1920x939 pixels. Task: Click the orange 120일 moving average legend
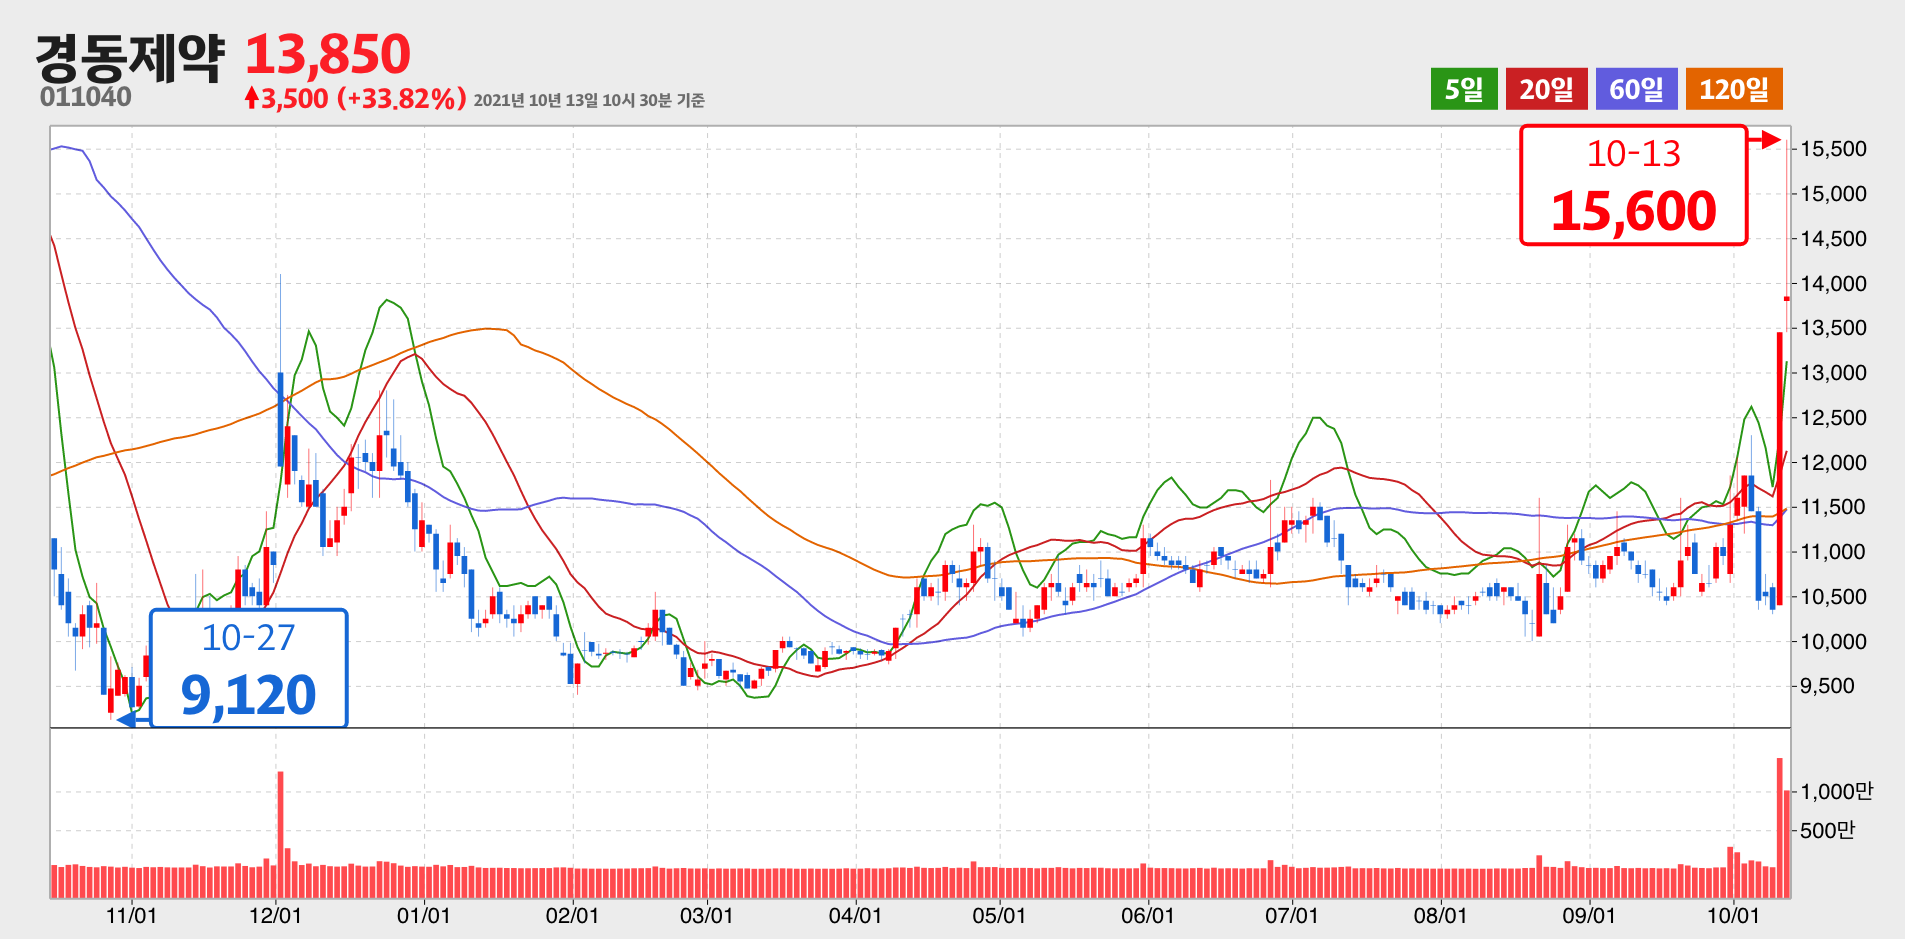pos(1734,89)
